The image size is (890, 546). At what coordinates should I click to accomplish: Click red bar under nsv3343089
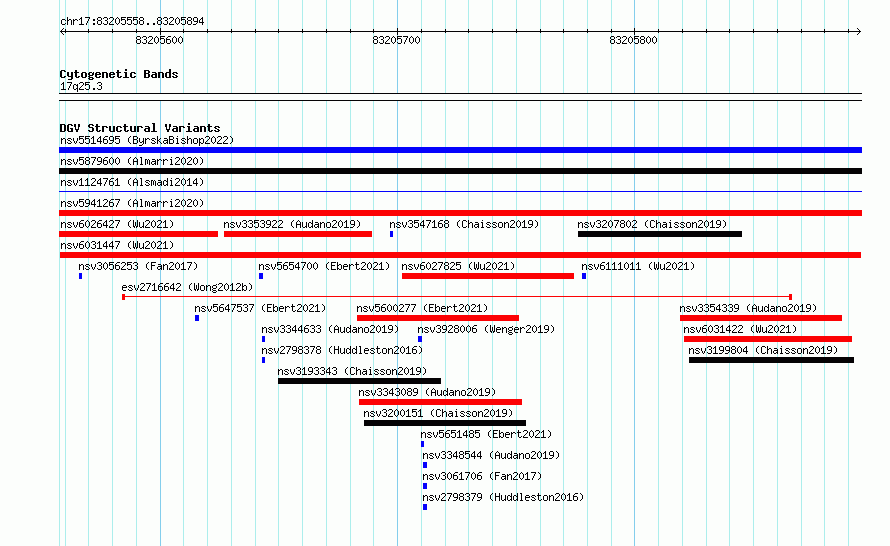(440, 402)
